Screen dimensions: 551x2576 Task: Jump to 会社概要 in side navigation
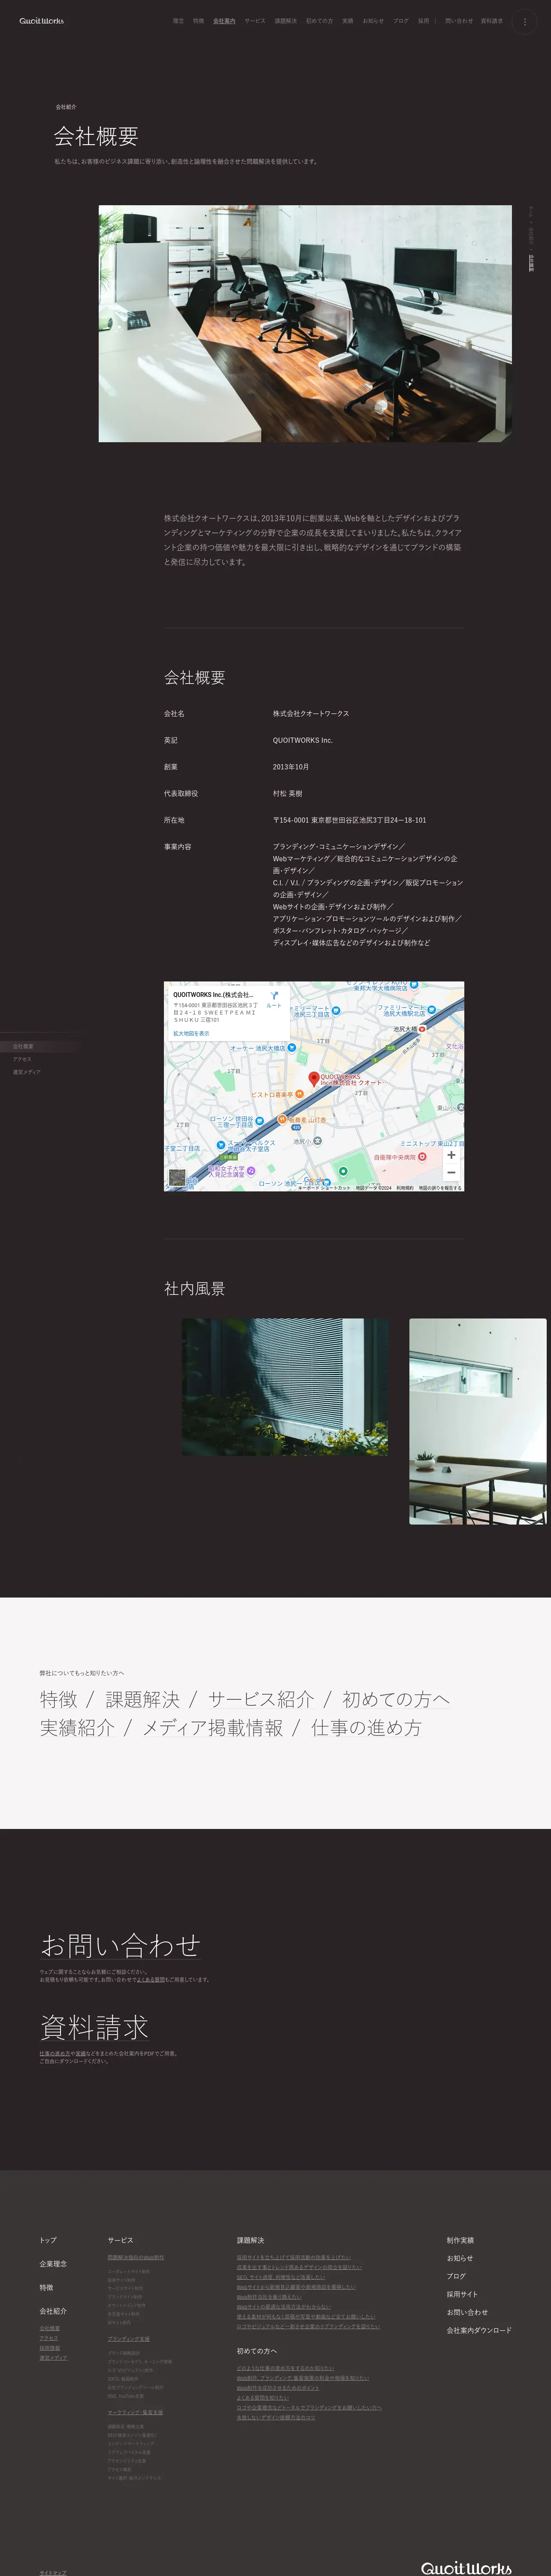[x=23, y=1046]
